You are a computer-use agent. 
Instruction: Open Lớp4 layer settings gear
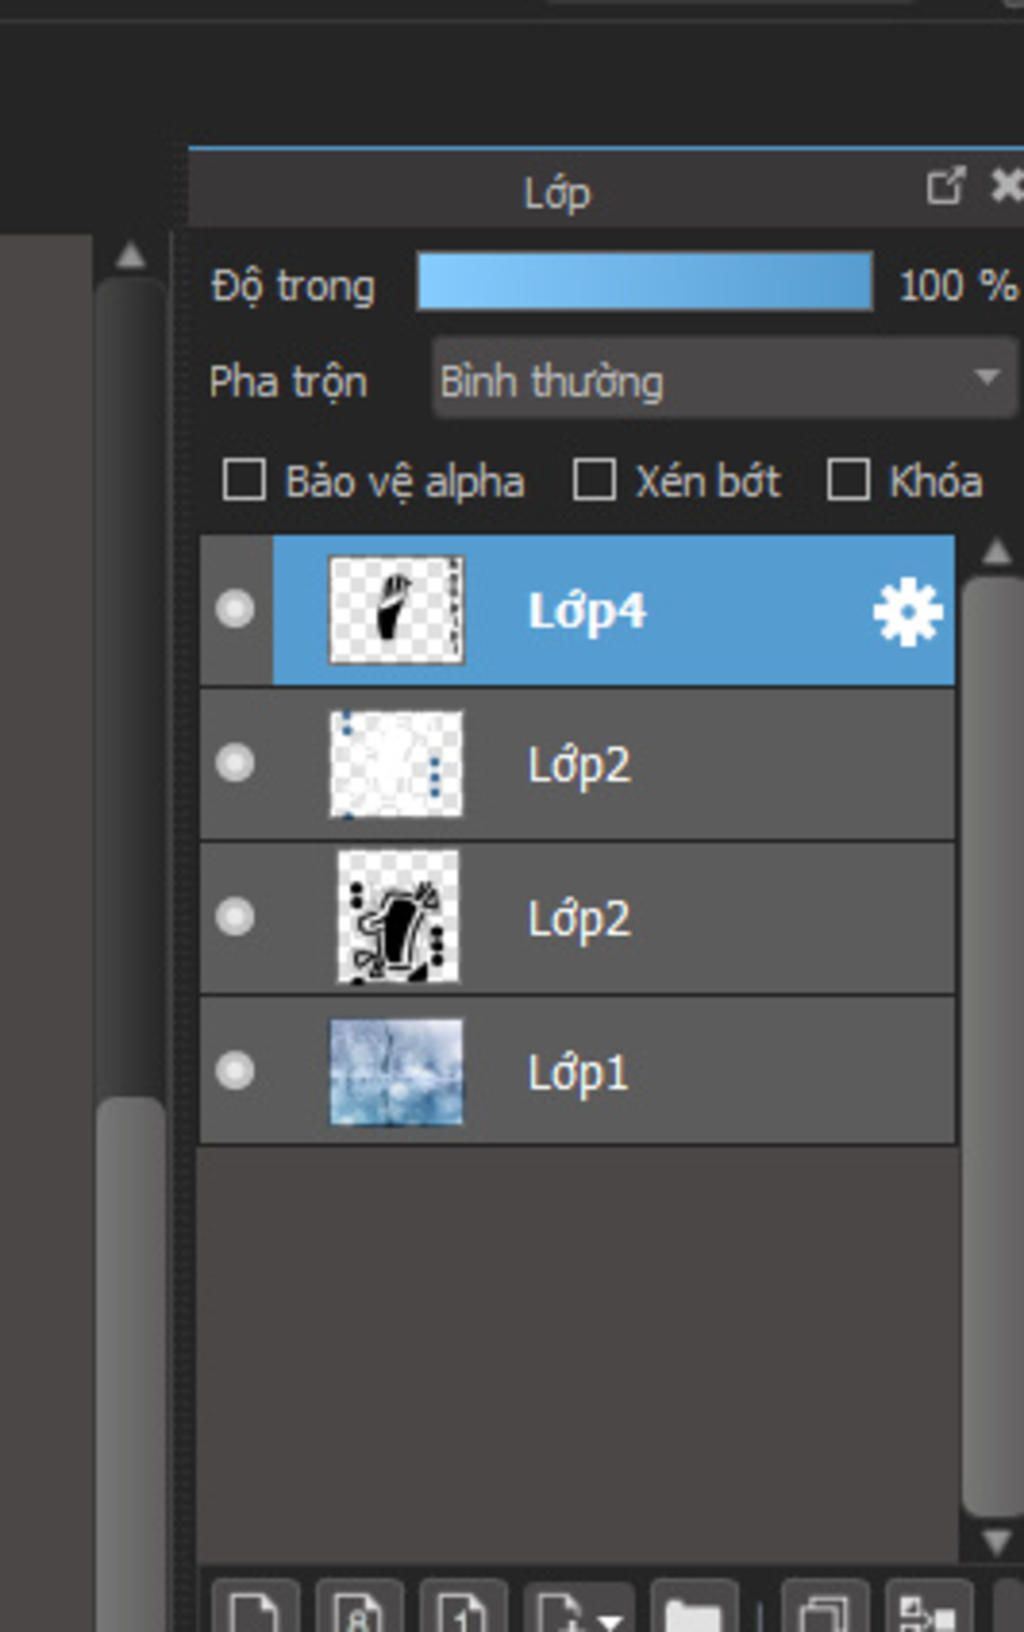[907, 612]
